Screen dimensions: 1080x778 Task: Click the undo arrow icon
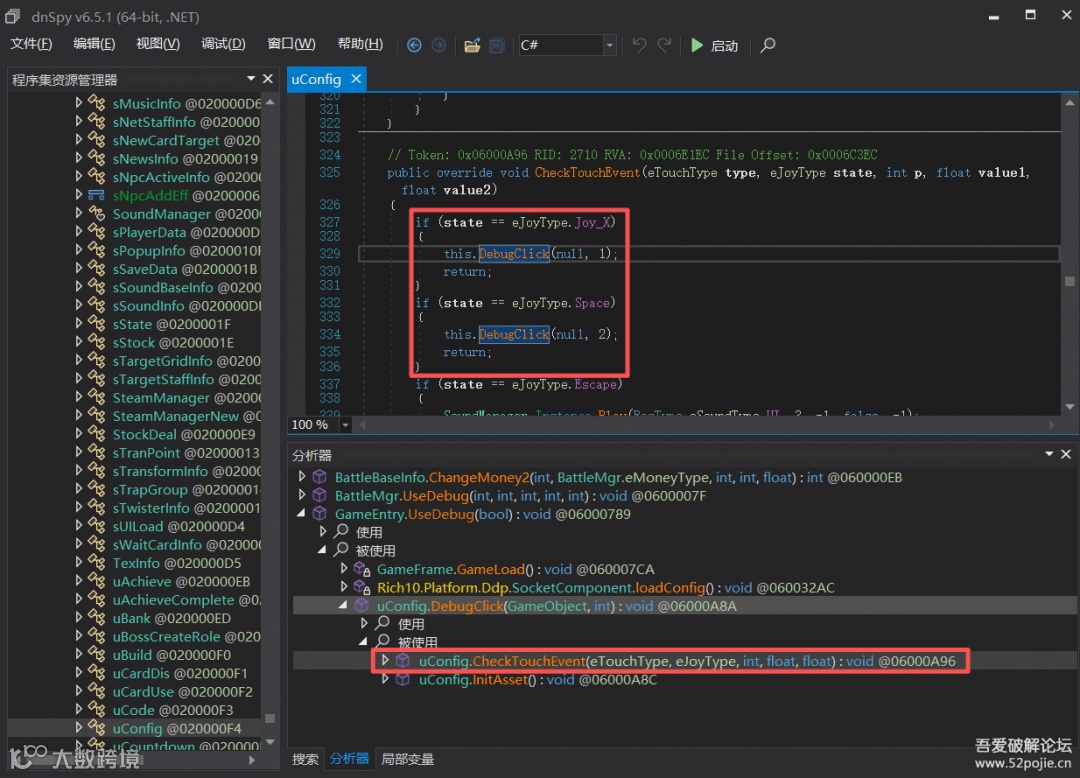pos(640,45)
